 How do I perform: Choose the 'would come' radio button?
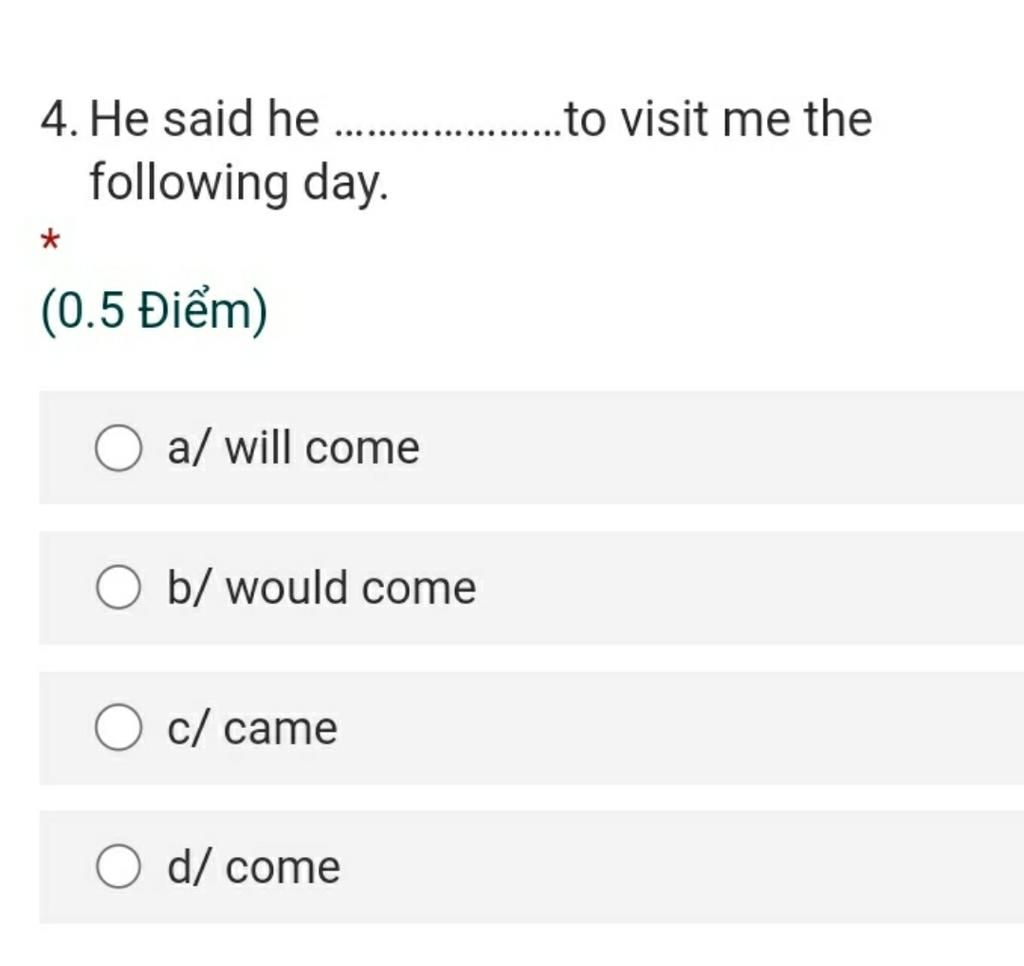pyautogui.click(x=118, y=587)
